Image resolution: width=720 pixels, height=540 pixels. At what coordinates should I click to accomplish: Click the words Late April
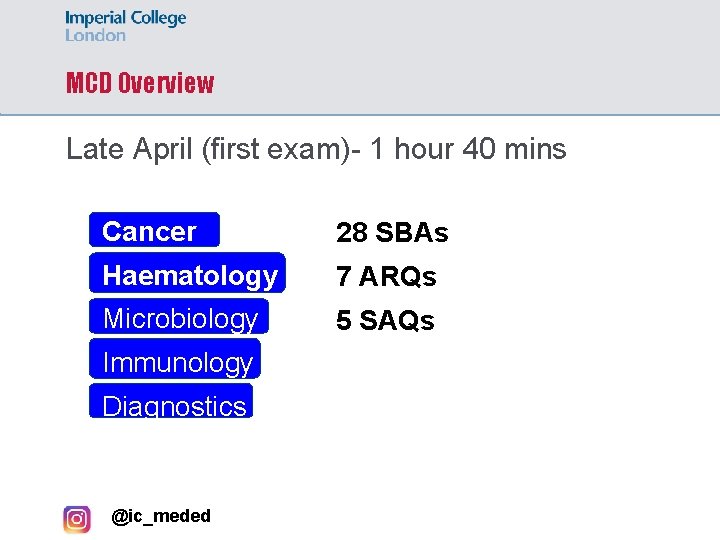[129, 149]
